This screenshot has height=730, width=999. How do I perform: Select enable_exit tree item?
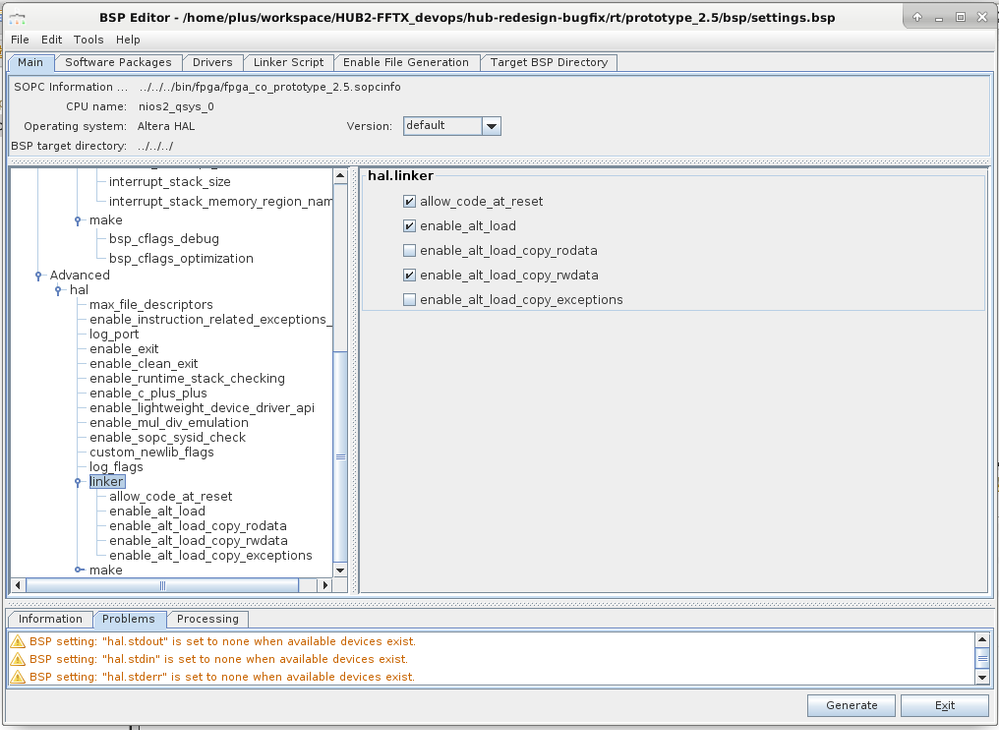pyautogui.click(x=124, y=349)
